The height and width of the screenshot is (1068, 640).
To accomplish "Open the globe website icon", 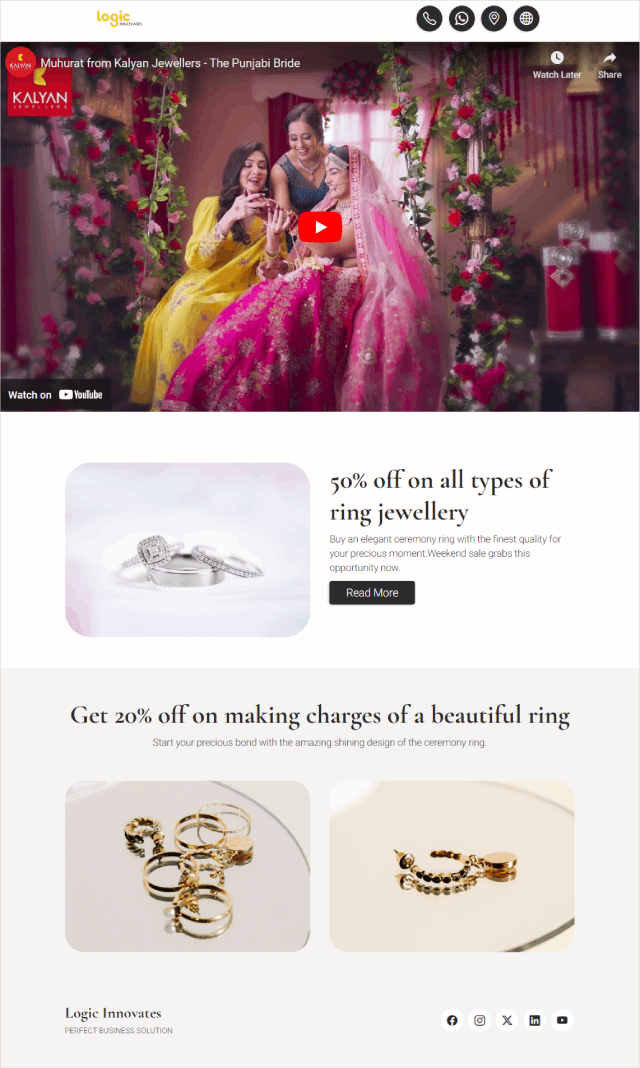I will [x=526, y=18].
